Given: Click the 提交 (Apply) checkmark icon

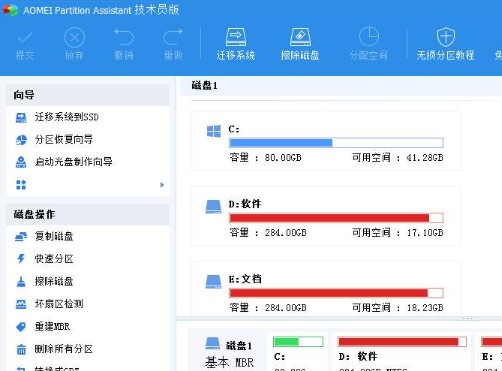Looking at the screenshot, I should [25, 38].
